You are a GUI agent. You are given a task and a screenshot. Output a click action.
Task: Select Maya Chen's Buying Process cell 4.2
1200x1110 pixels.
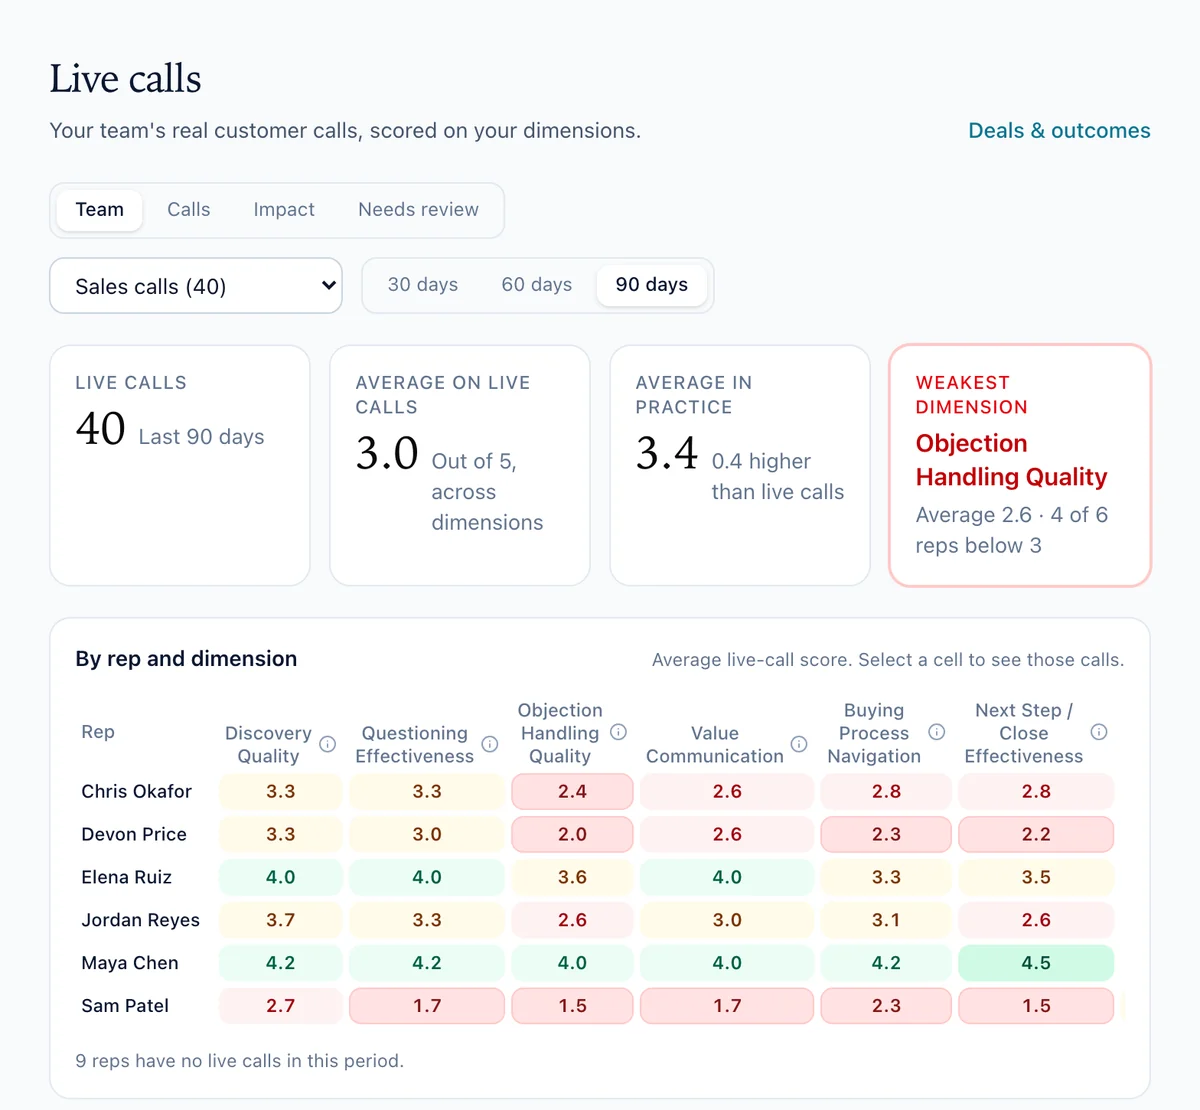(886, 963)
